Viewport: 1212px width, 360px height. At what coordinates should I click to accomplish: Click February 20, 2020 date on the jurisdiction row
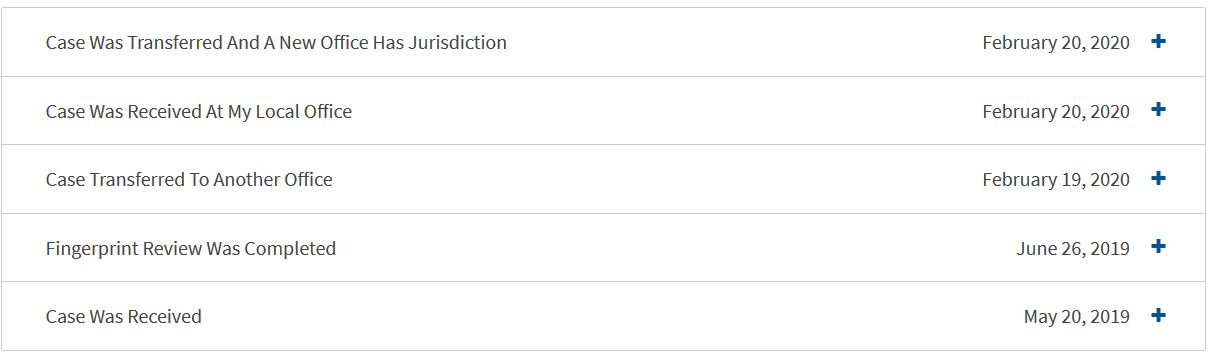click(1056, 43)
